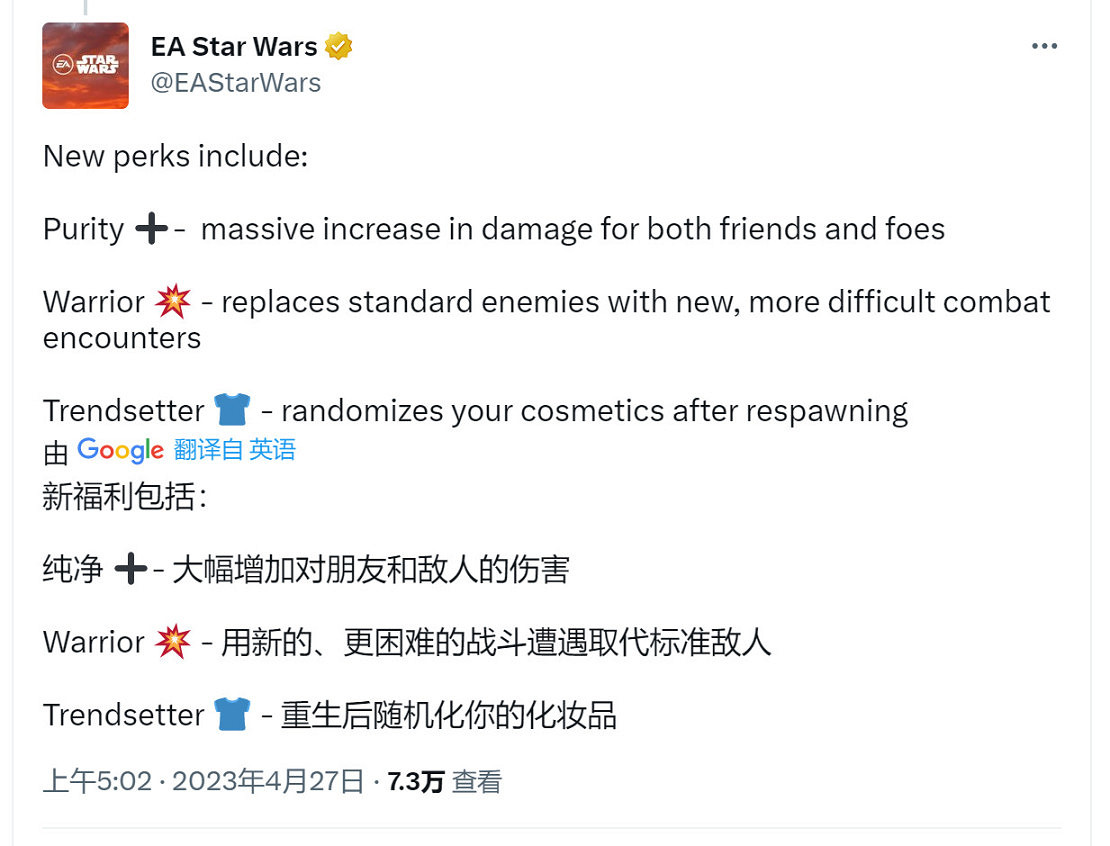
Task: Click the Google logo in translation line
Action: (120, 450)
